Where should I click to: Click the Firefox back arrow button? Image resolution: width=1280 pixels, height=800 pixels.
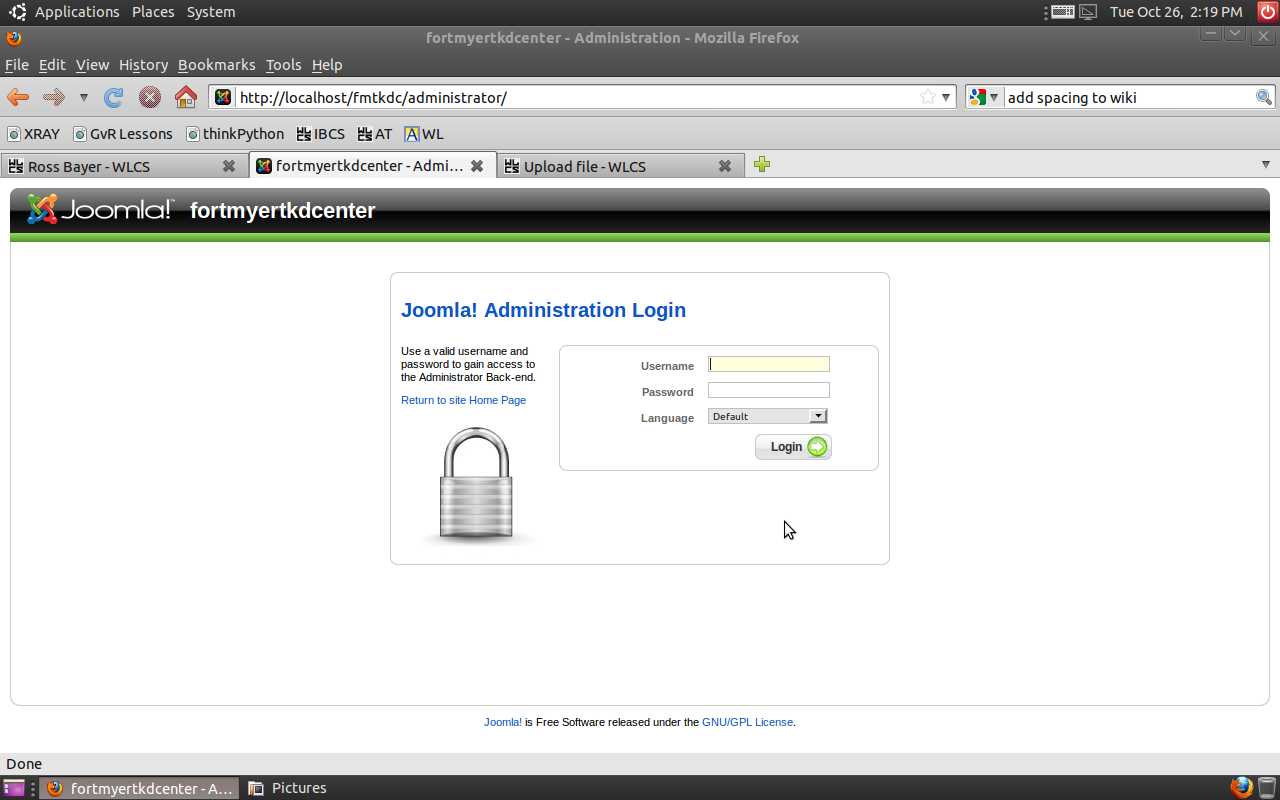coord(18,97)
